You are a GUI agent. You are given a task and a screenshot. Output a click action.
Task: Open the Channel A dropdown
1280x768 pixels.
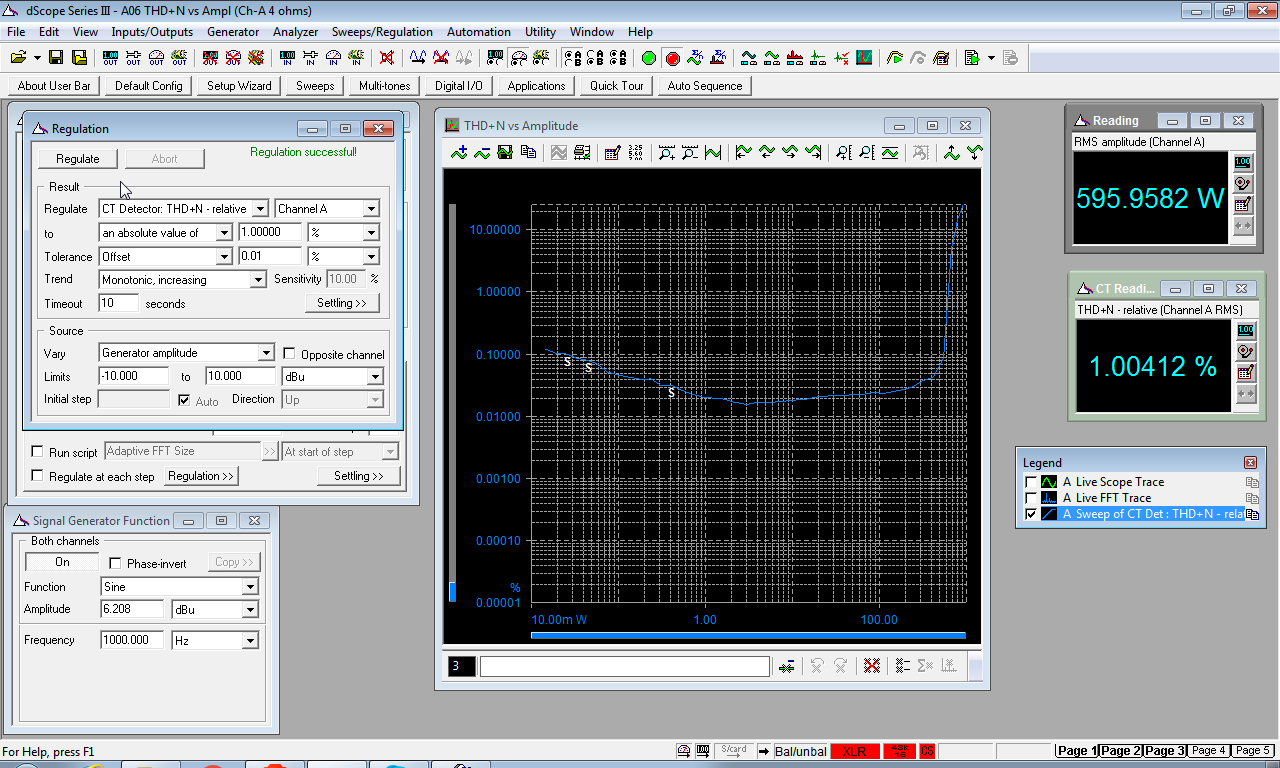(371, 209)
